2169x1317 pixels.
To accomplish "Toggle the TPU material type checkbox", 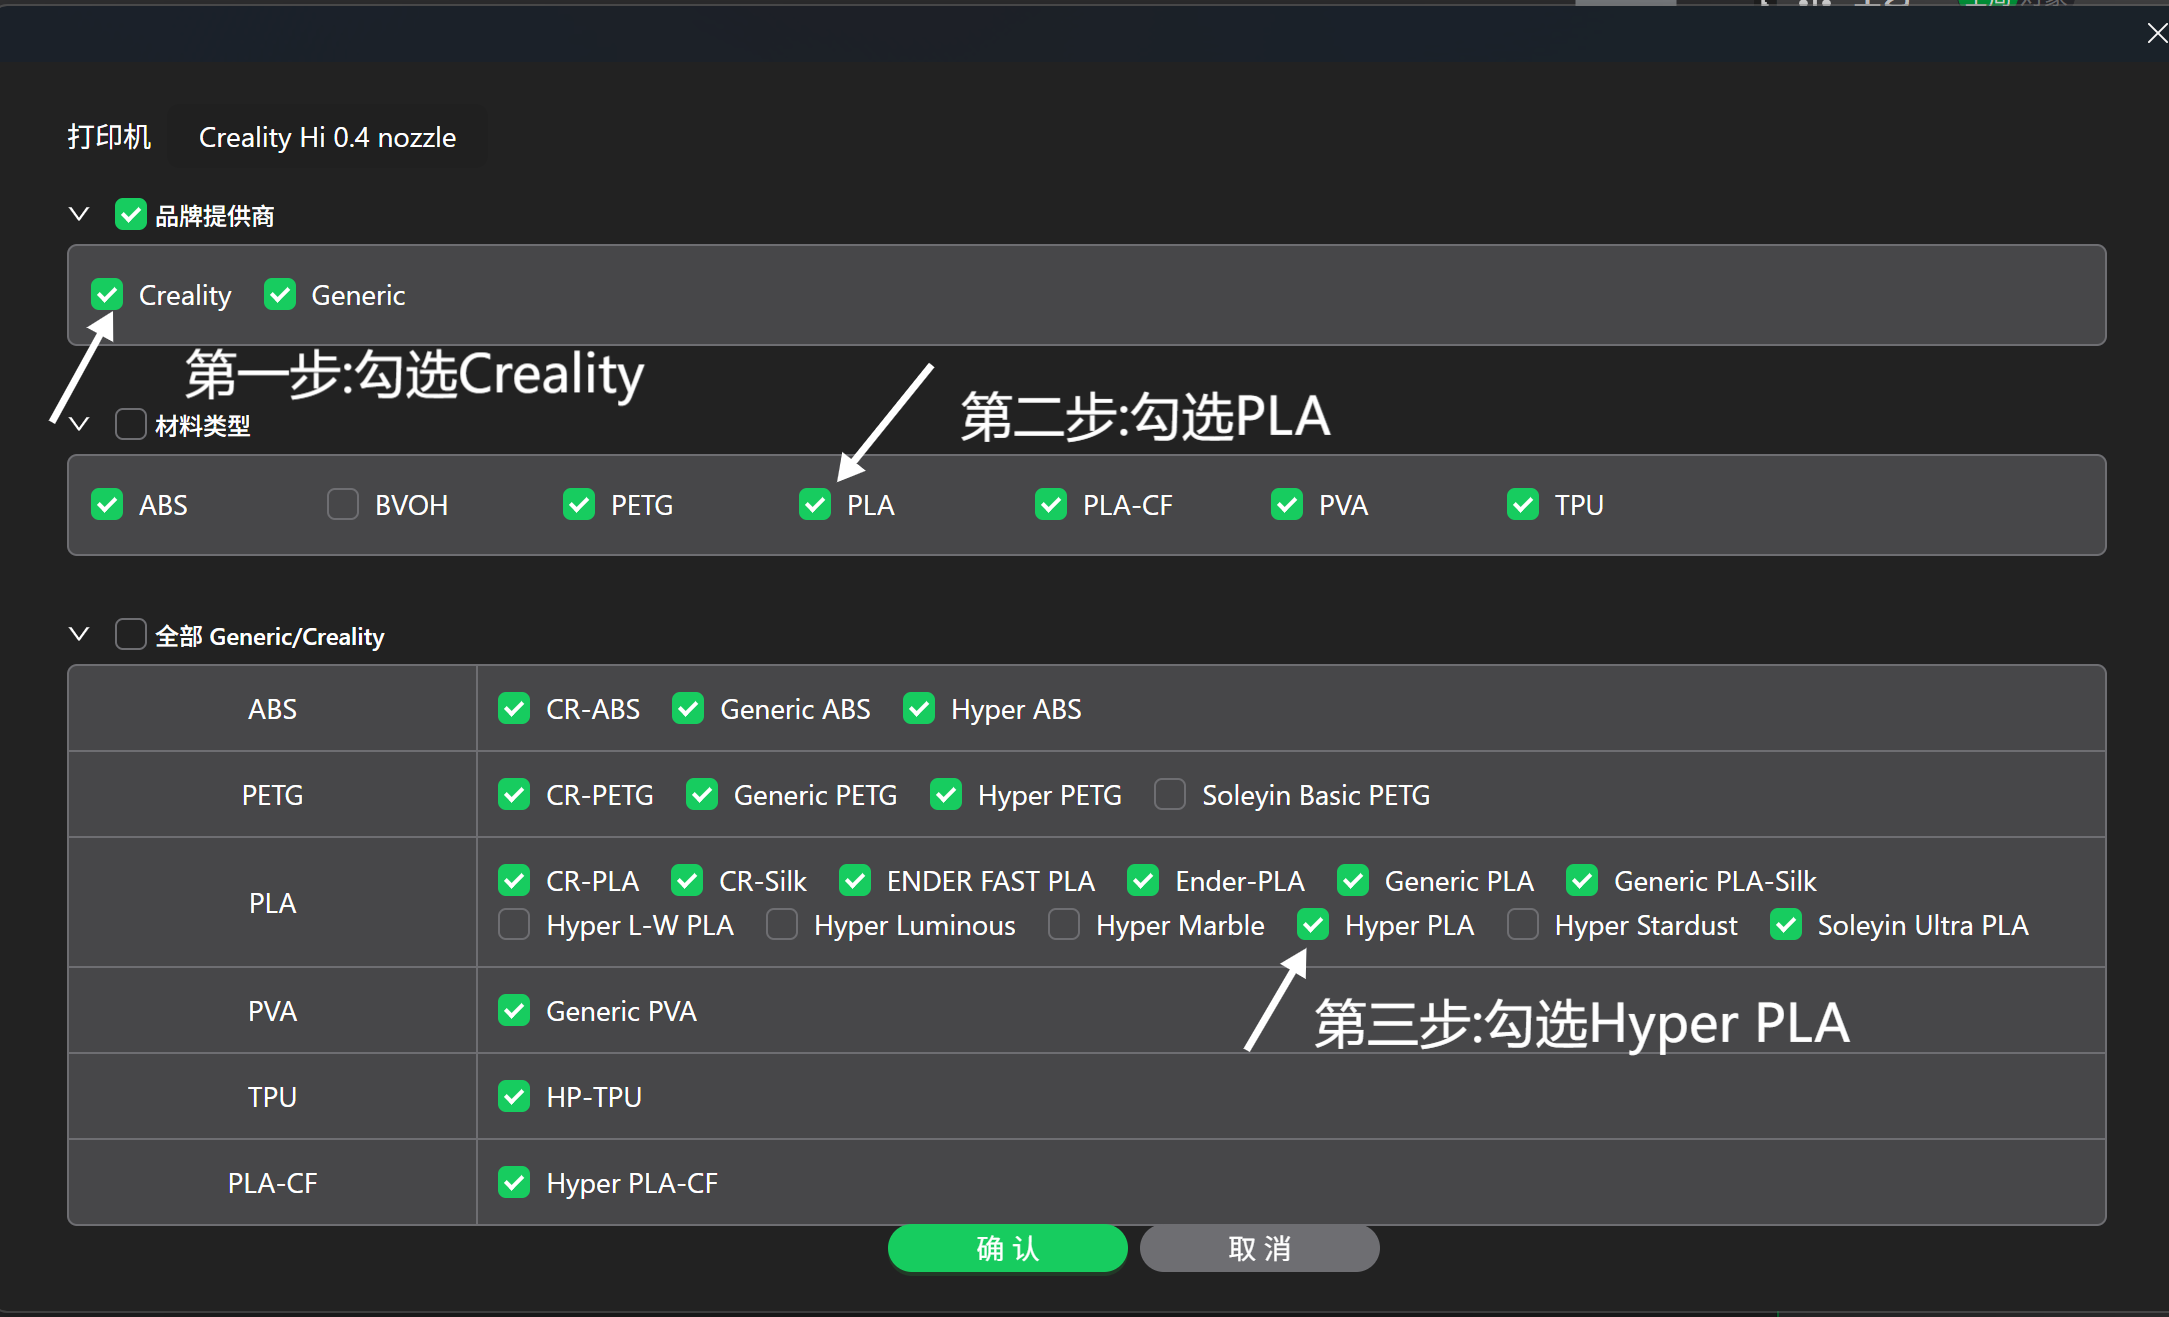I will (x=1523, y=505).
